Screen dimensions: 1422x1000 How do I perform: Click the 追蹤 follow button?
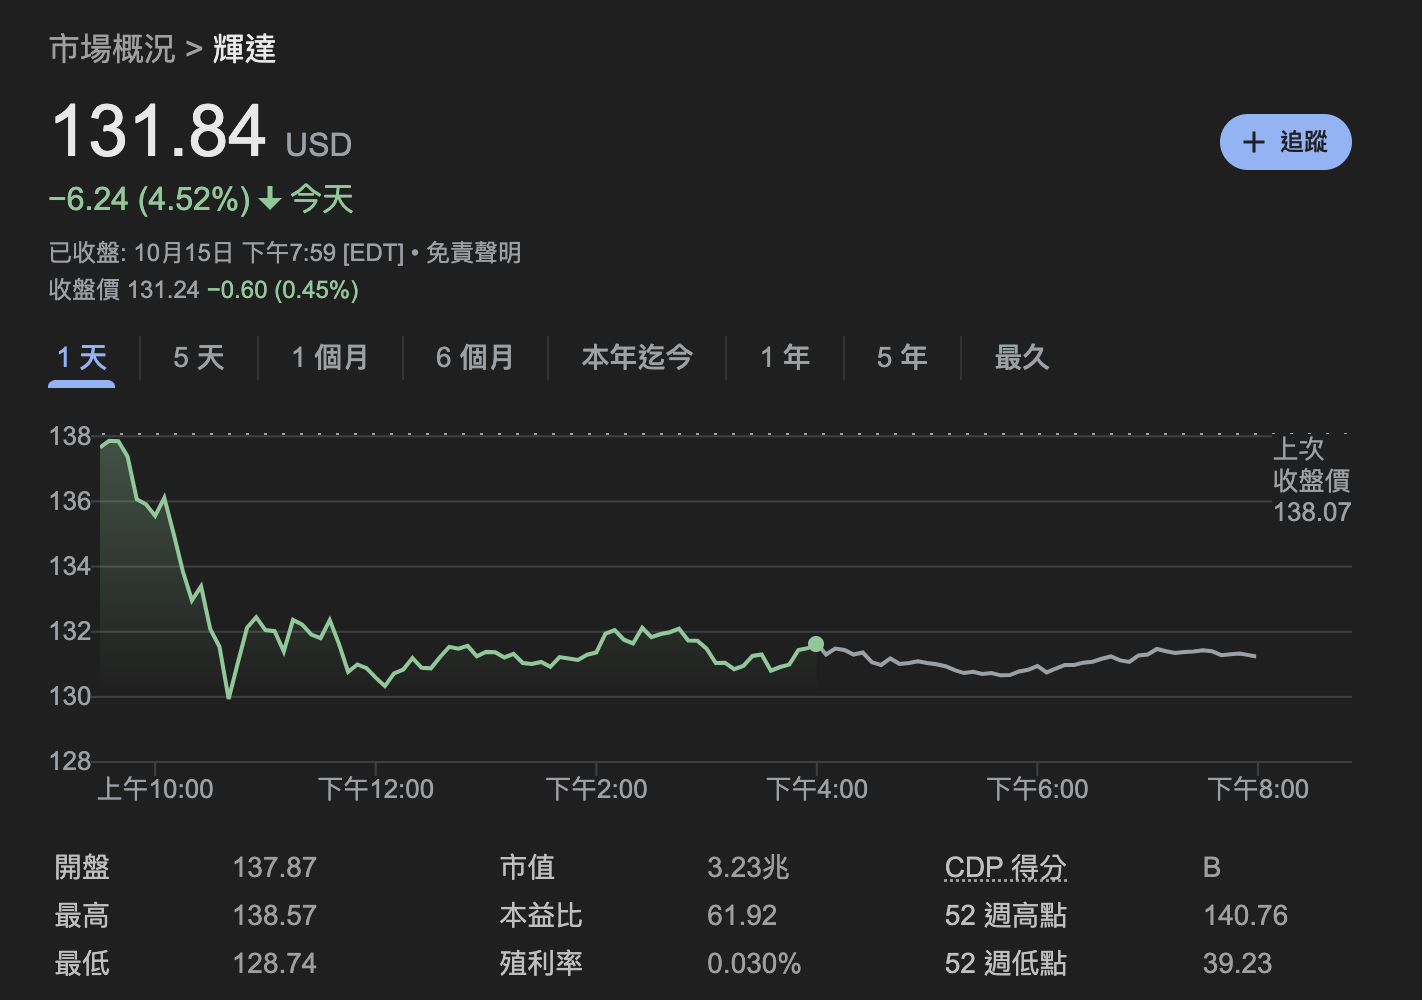[x=1285, y=142]
